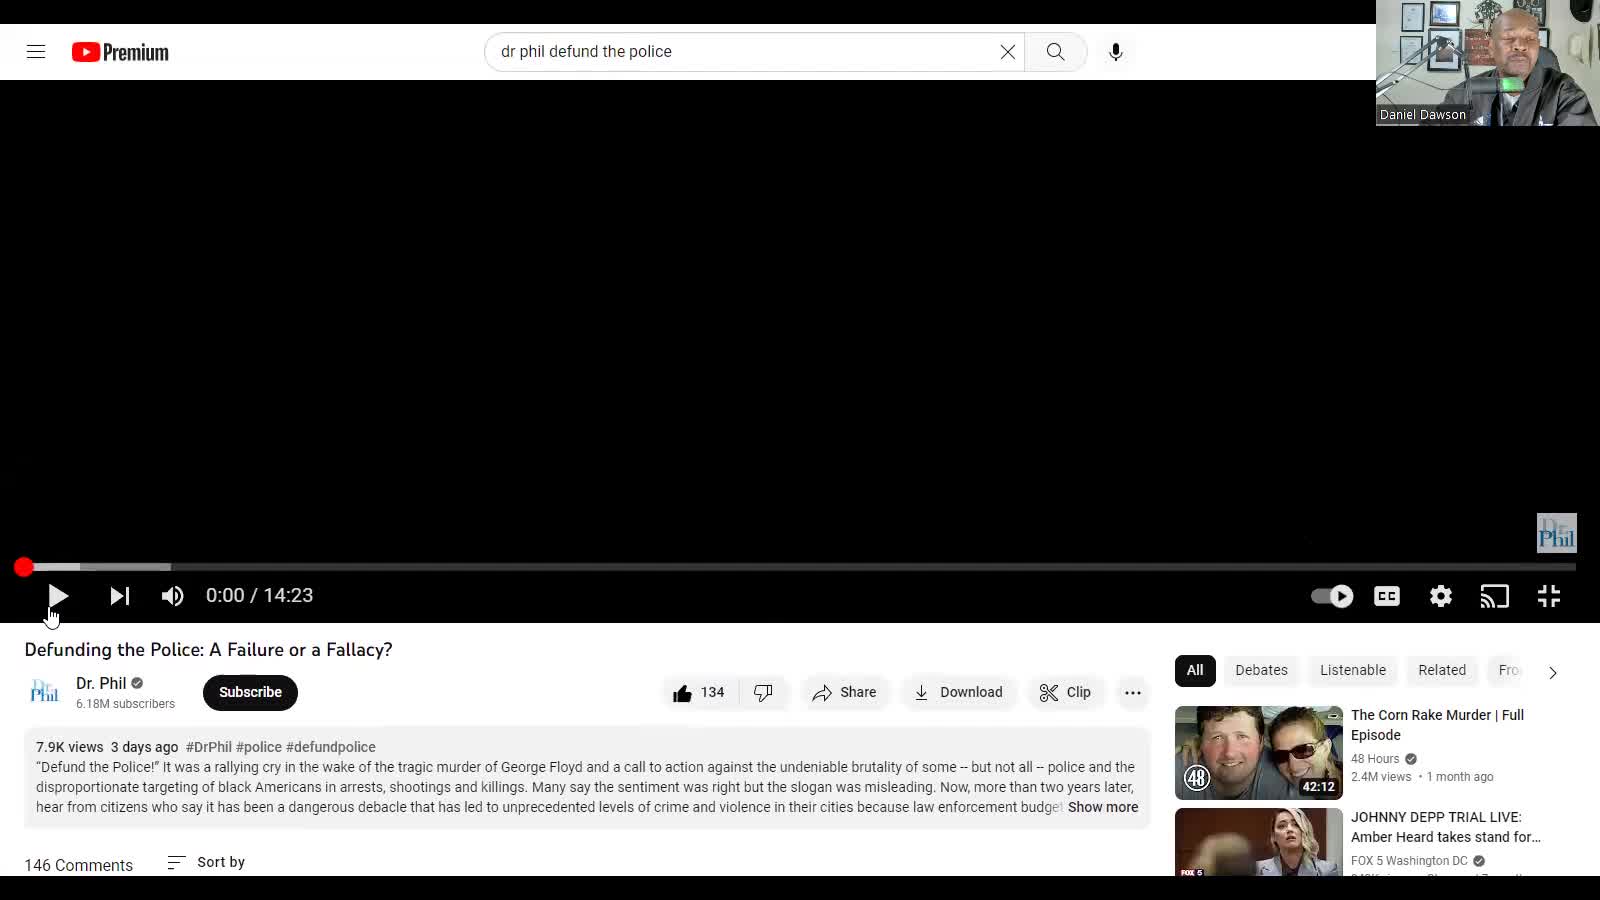Expand description with Show more
The height and width of the screenshot is (900, 1600).
[x=1103, y=807]
